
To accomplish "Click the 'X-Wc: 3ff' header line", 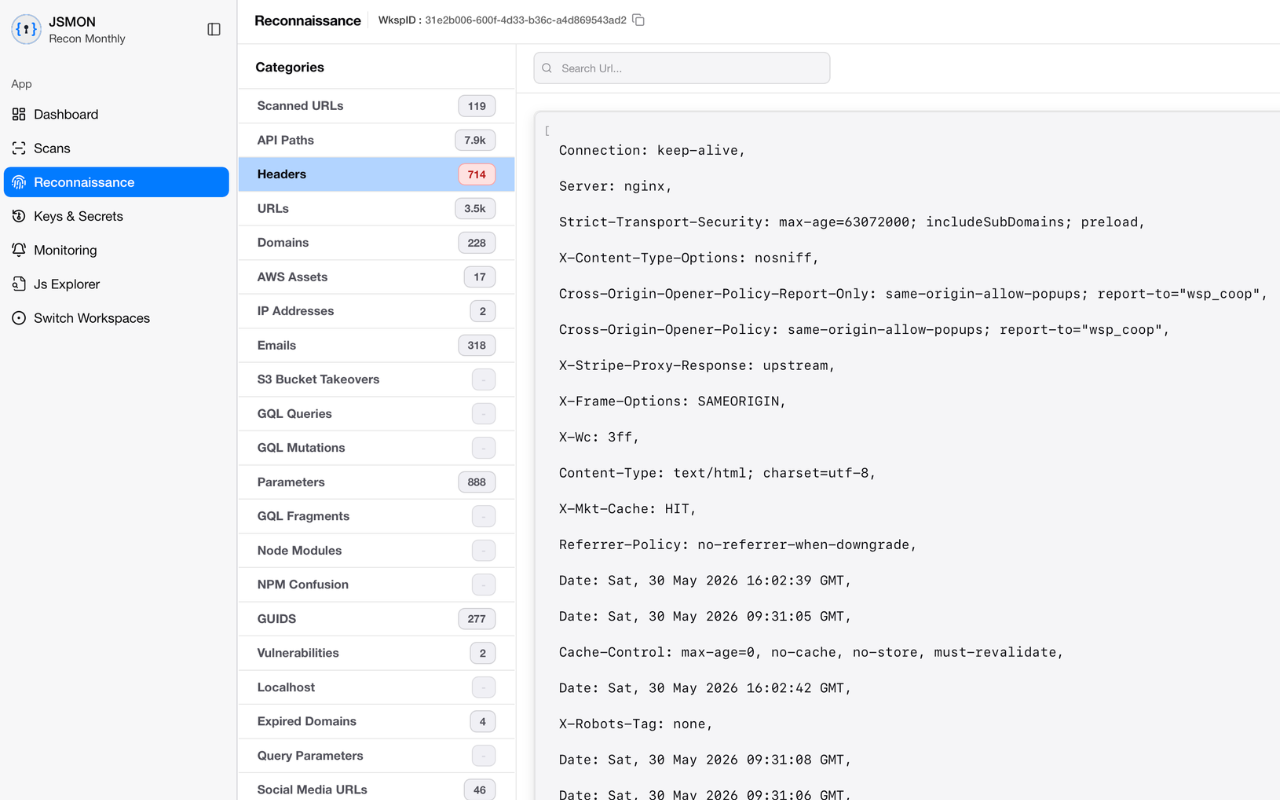I will (x=599, y=437).
